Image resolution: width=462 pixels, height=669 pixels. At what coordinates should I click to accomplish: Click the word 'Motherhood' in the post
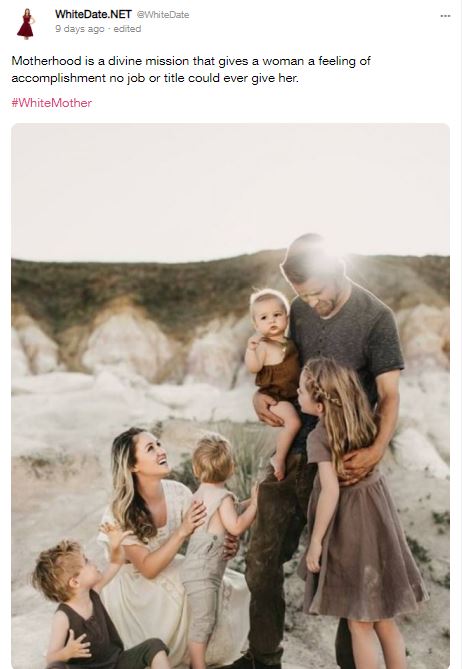(x=46, y=61)
